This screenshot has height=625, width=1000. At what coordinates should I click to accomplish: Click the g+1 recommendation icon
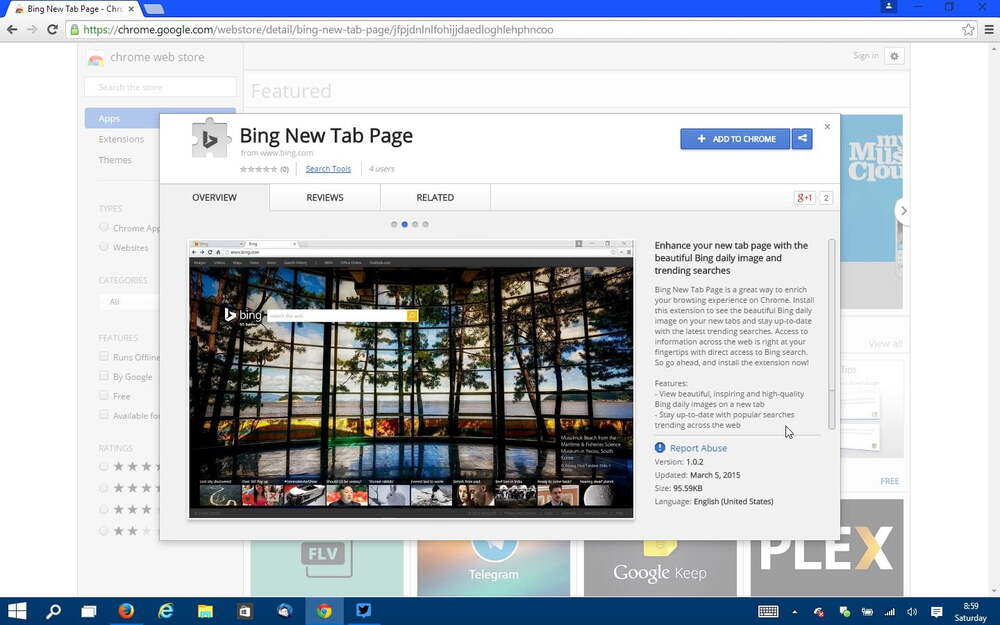[x=804, y=198]
